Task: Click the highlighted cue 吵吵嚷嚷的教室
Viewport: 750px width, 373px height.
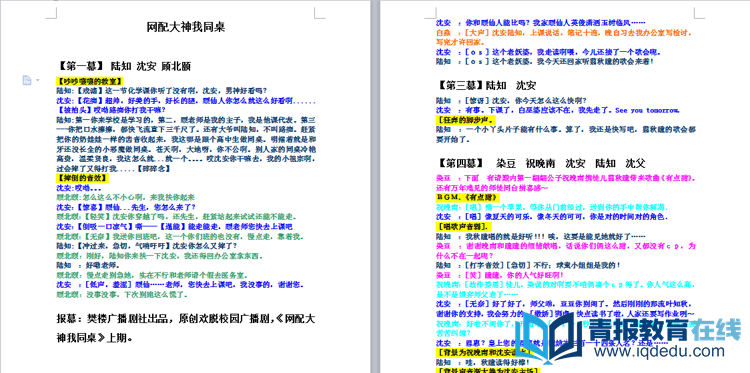Action: pyautogui.click(x=89, y=81)
